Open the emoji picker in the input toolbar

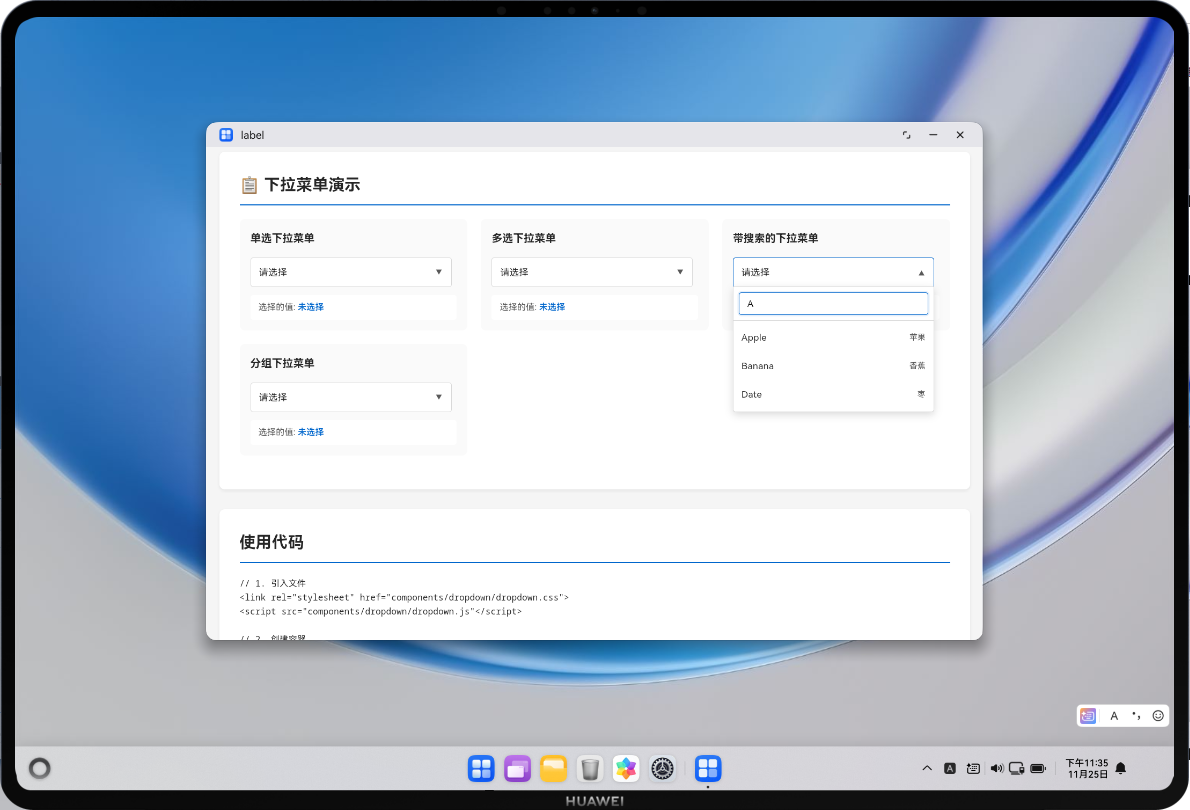[x=1157, y=715]
